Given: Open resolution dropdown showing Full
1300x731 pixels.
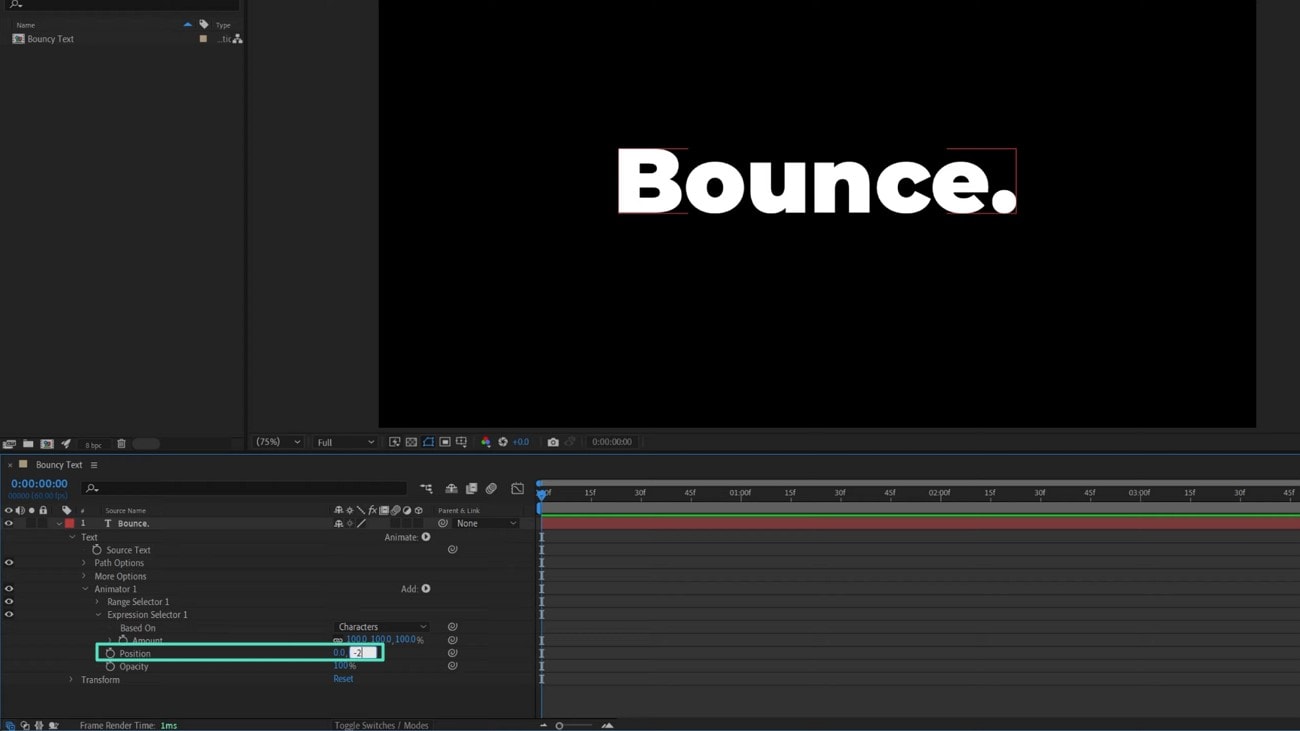Looking at the screenshot, I should tap(345, 442).
